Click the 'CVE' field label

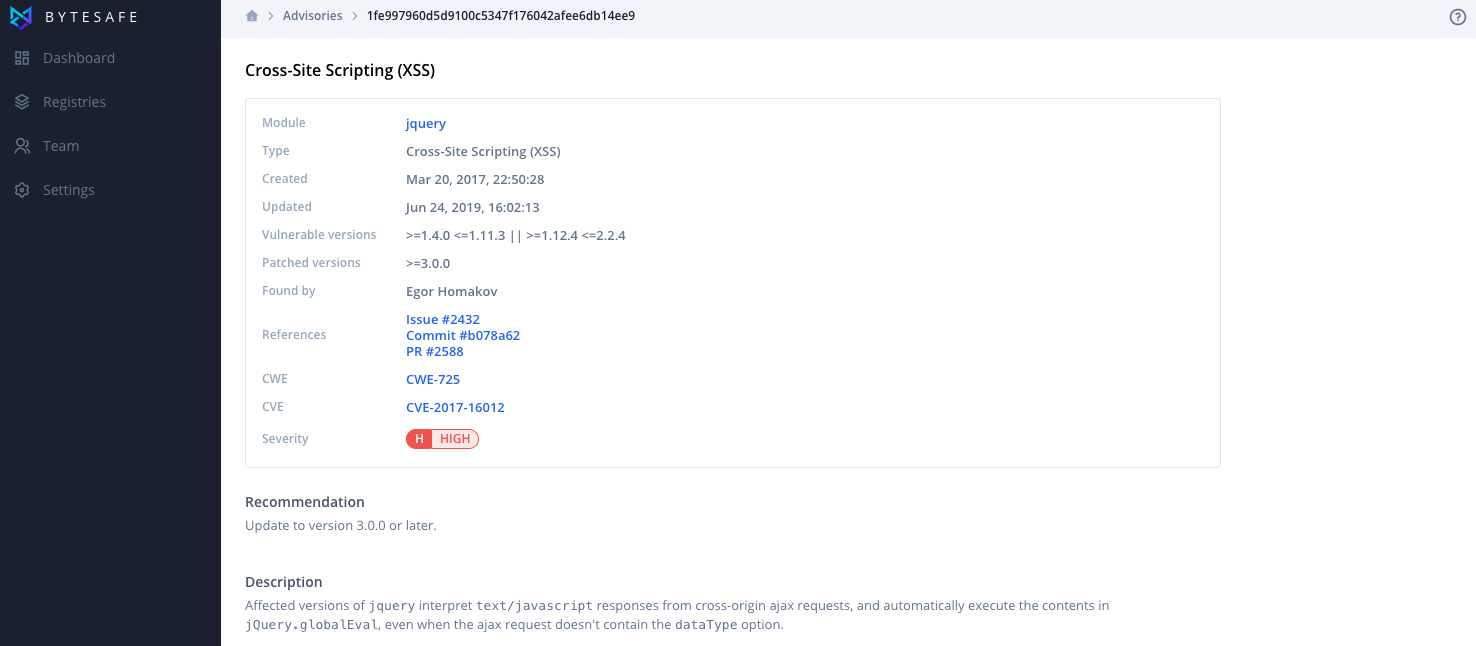pyautogui.click(x=273, y=407)
